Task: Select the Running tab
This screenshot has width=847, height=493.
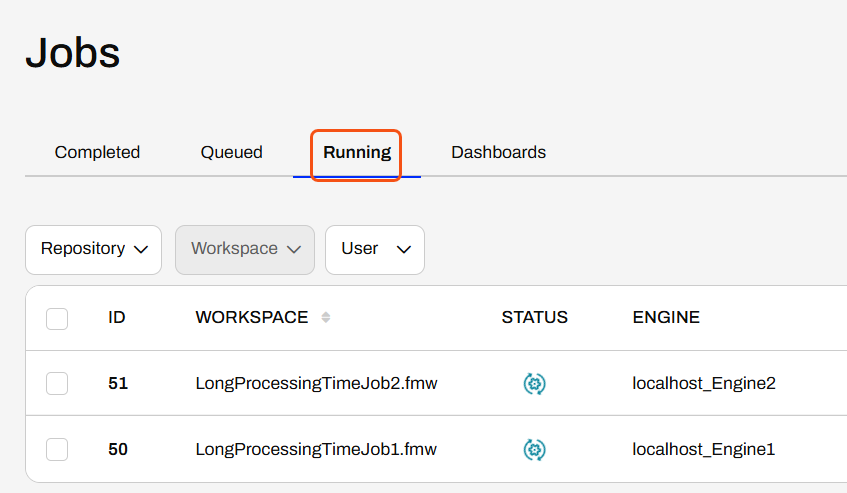Action: pyautogui.click(x=357, y=153)
